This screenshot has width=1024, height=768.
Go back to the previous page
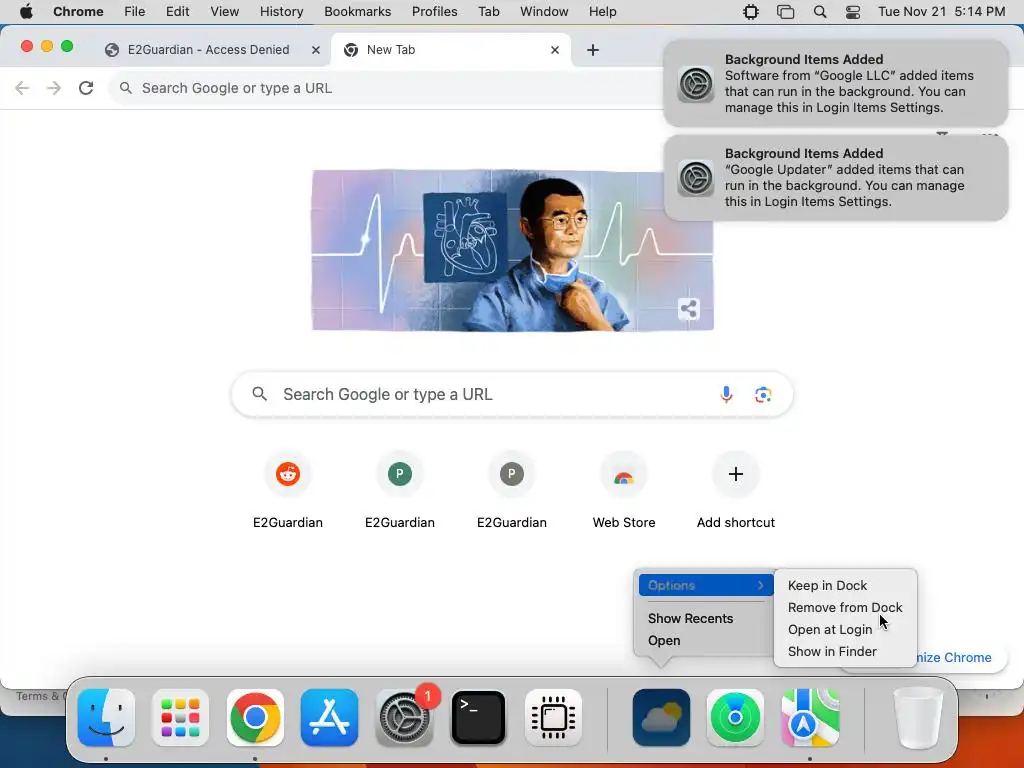pos(22,88)
